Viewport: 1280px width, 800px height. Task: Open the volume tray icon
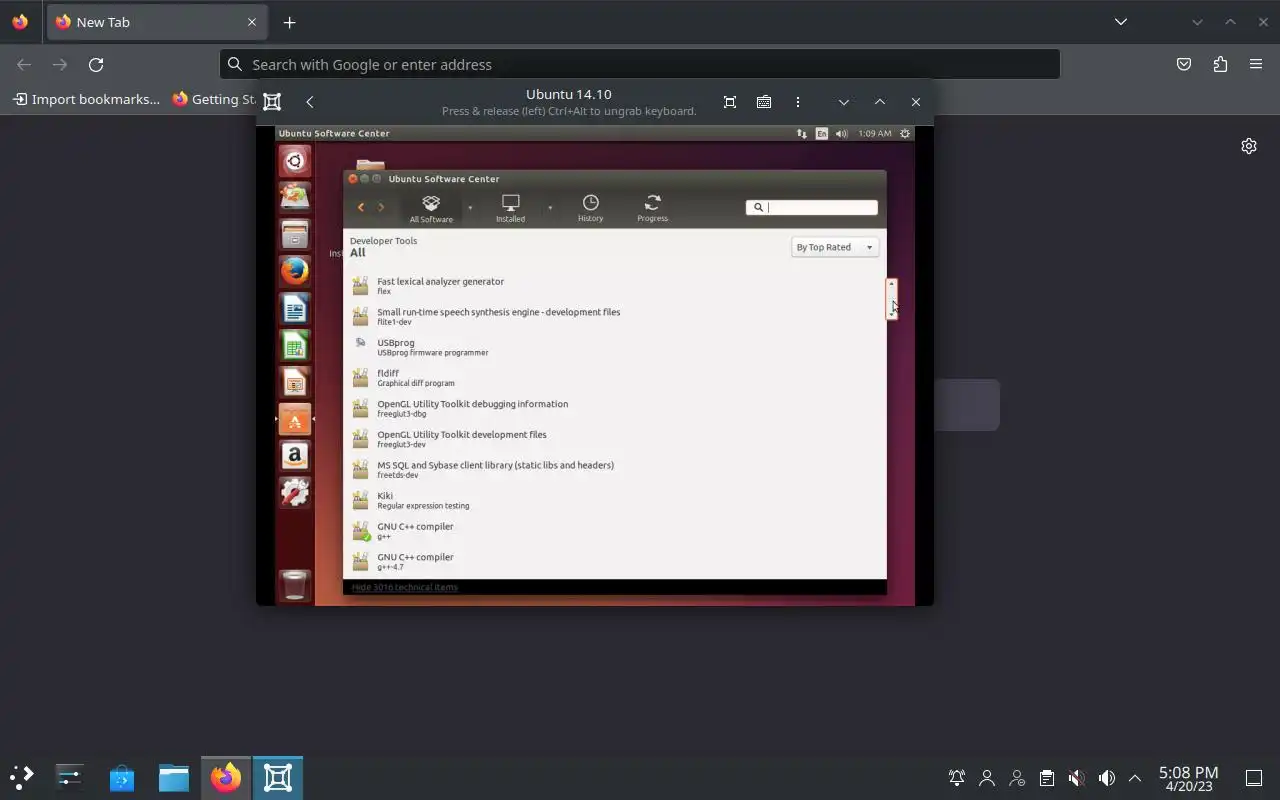[x=1106, y=777]
